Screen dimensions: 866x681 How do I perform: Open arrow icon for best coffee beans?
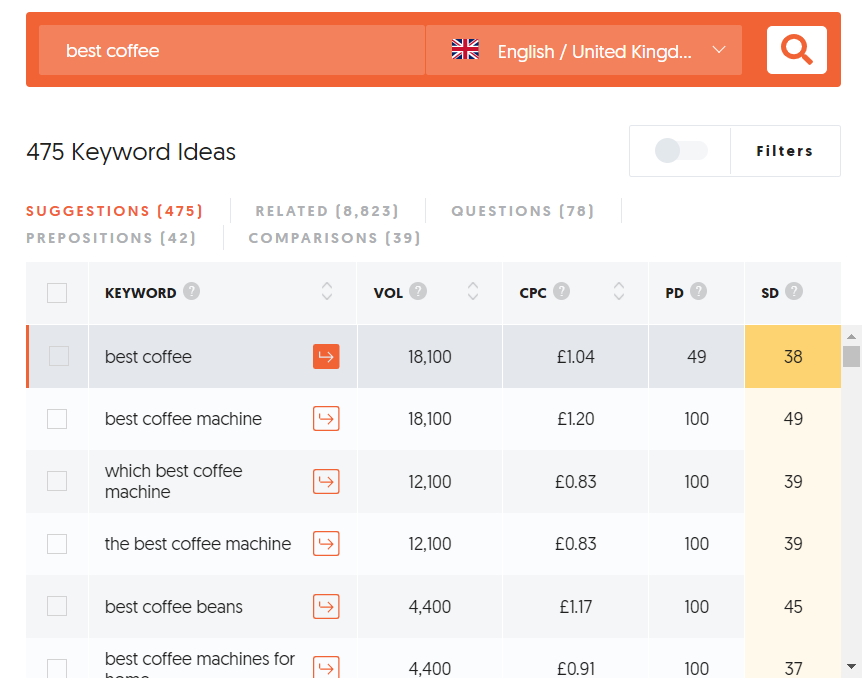click(x=326, y=607)
